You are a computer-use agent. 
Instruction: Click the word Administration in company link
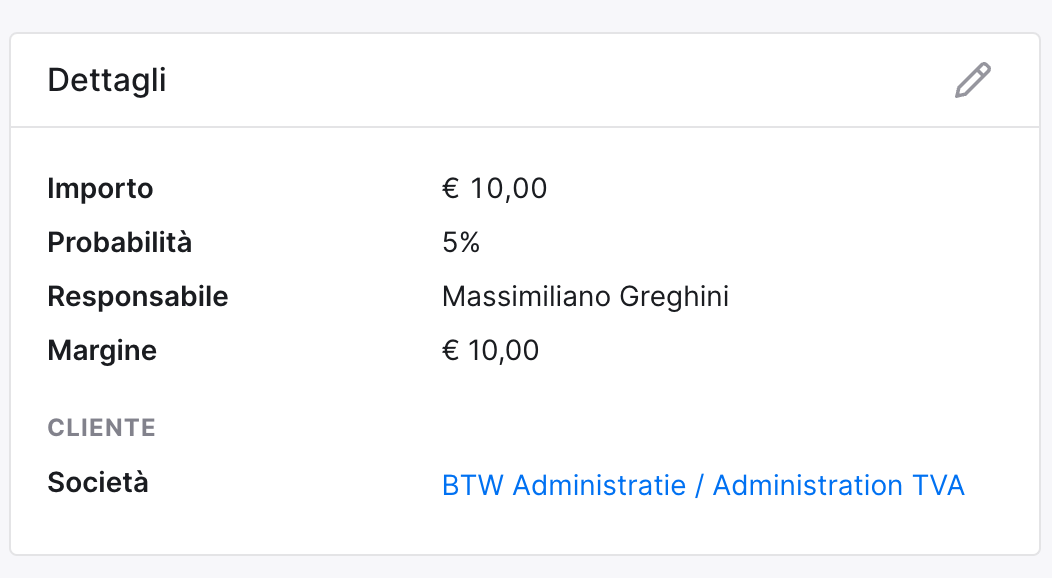pyautogui.click(x=808, y=485)
